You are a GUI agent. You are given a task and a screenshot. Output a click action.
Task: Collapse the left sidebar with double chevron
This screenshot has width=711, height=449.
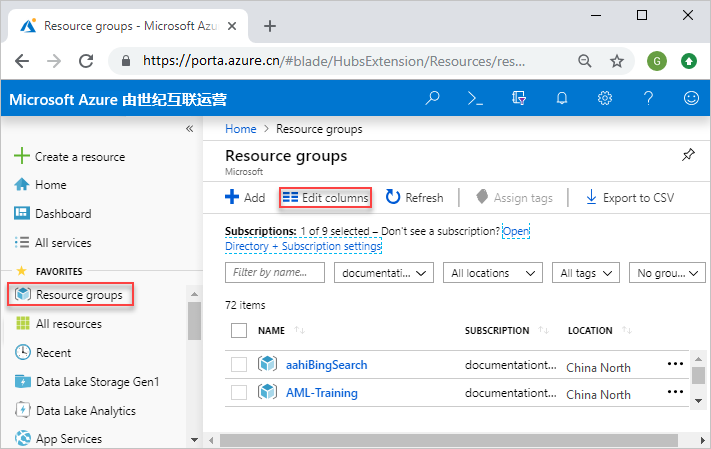click(x=190, y=129)
